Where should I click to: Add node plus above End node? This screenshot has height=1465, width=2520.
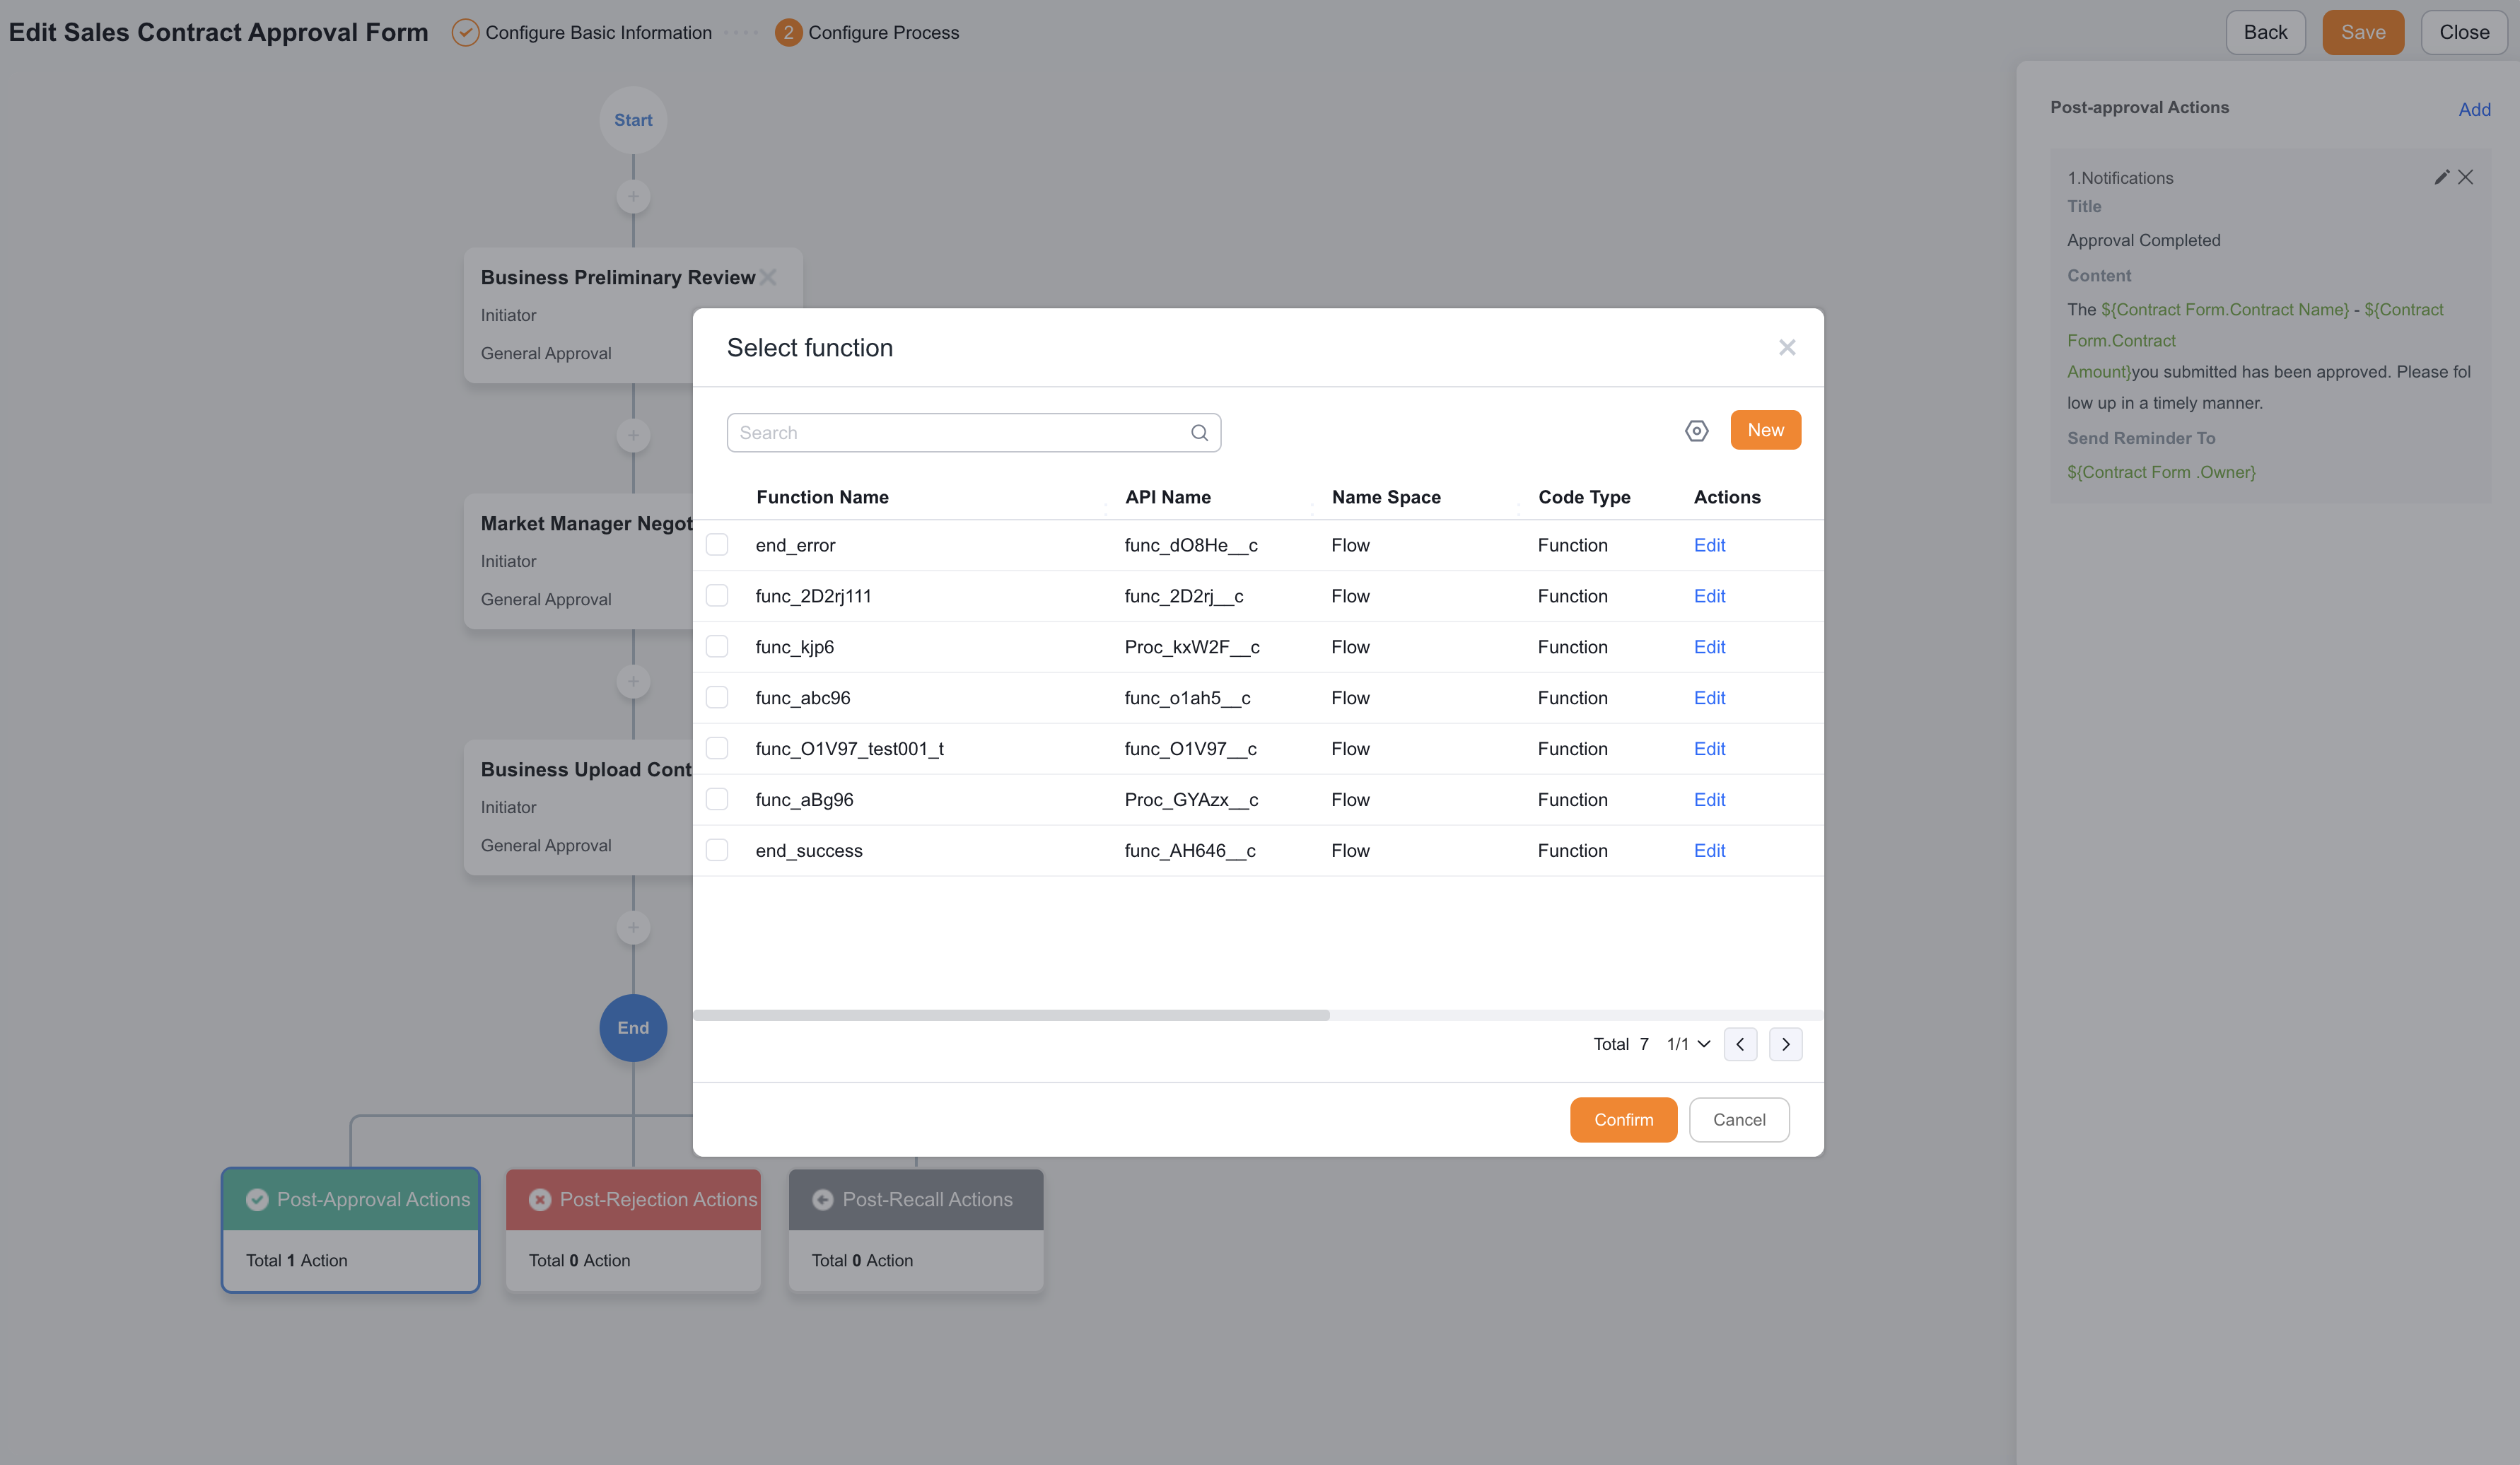pos(633,927)
